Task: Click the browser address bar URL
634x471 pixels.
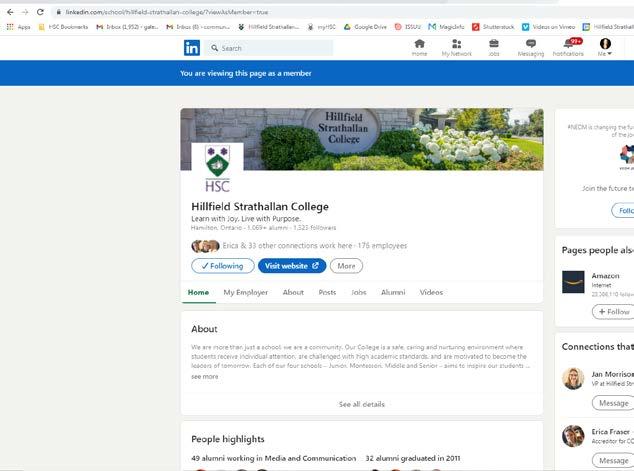Action: [167, 12]
